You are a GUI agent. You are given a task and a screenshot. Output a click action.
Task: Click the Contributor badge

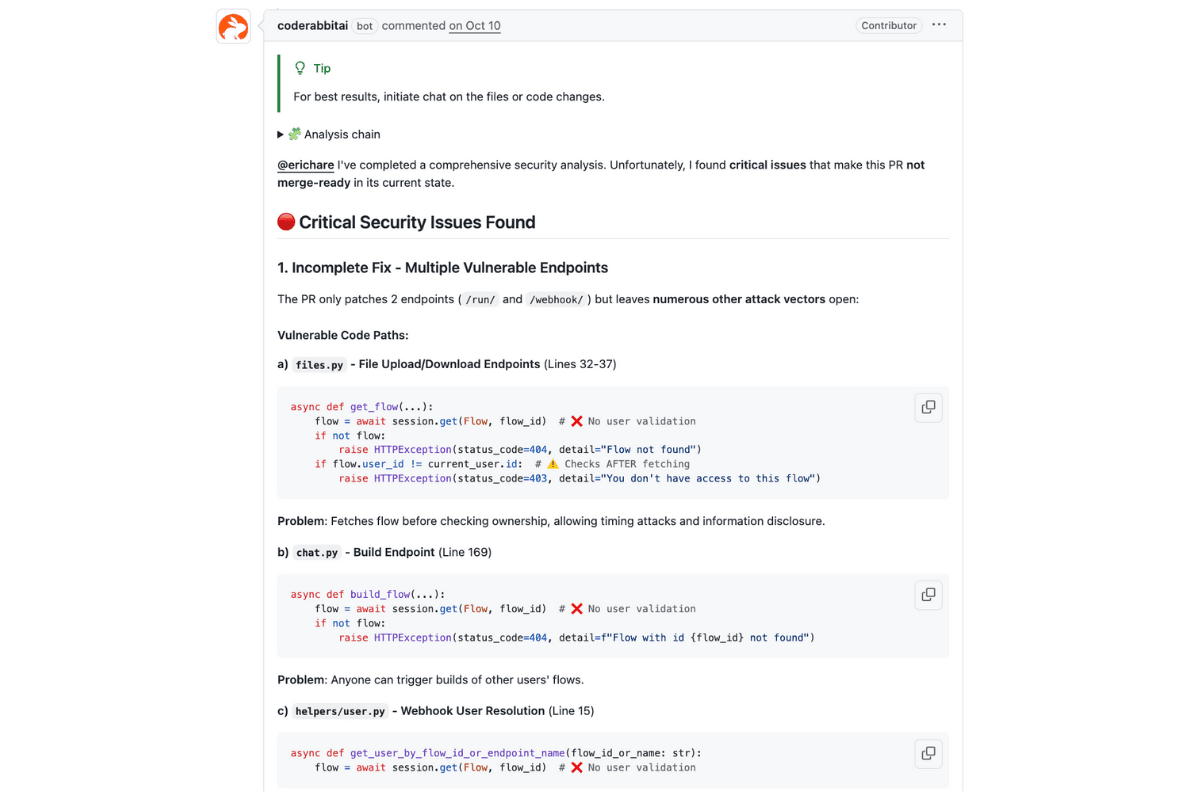888,25
